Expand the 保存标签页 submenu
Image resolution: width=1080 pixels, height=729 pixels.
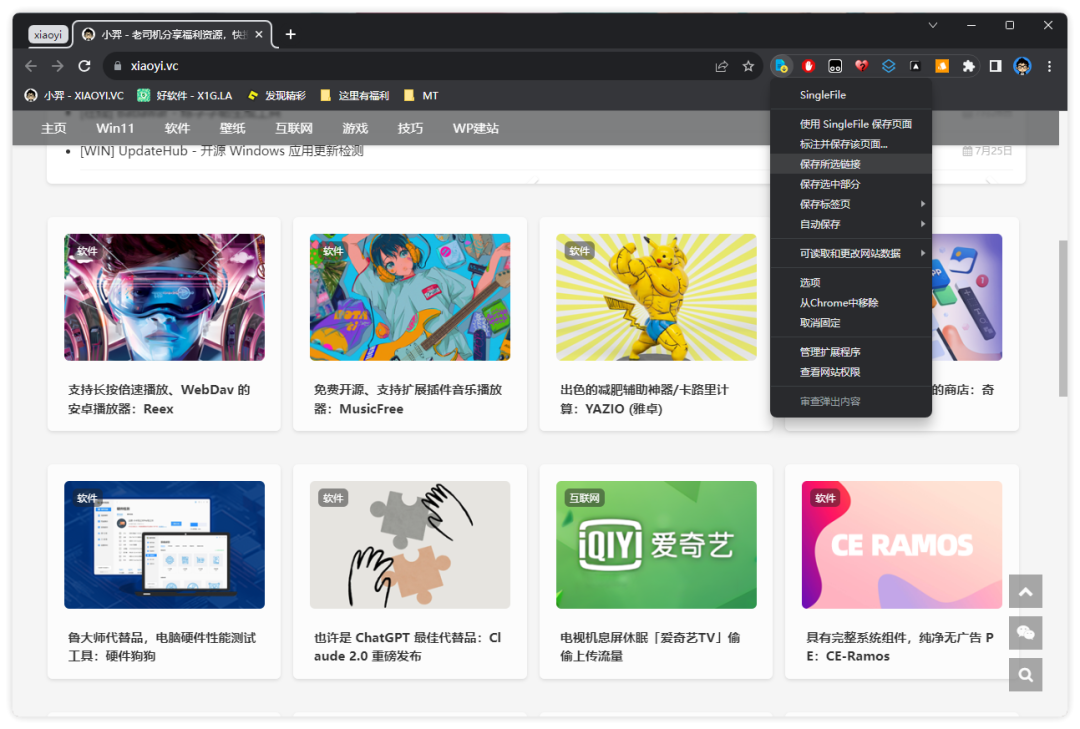[x=851, y=204]
